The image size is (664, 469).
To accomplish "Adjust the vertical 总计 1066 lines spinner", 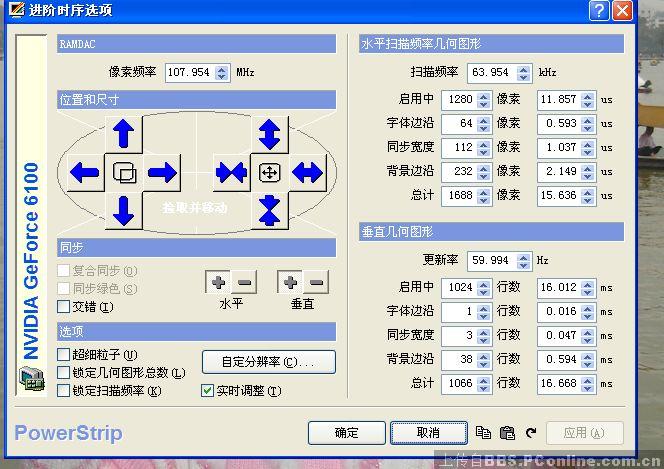I will [483, 384].
